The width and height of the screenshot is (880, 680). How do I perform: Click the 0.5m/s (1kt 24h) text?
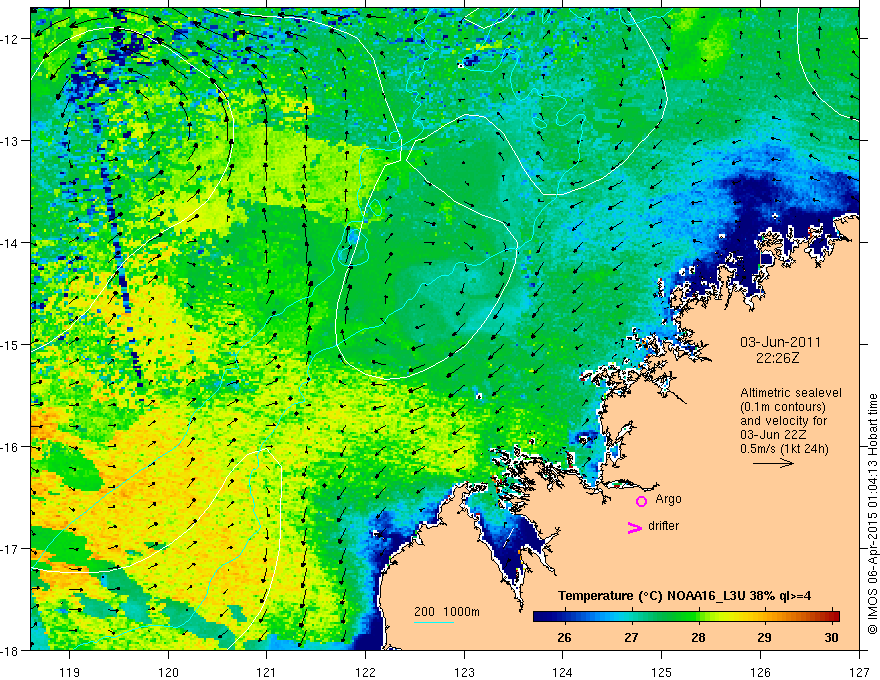point(784,449)
